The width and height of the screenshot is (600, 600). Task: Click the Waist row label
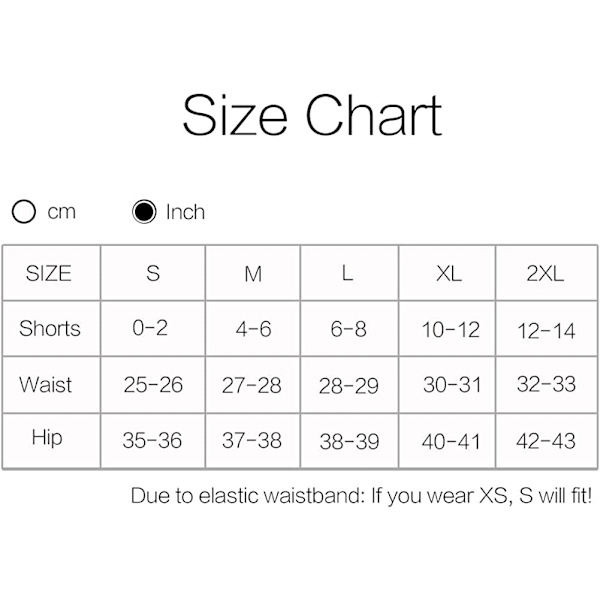(46, 384)
